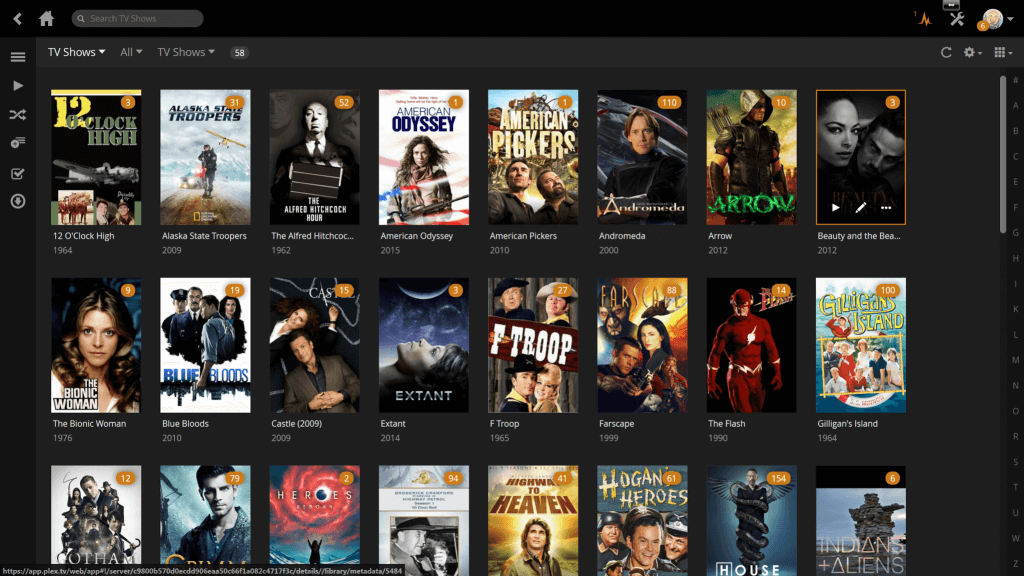Open the Heroes Reborn poster
Viewport: 1024px width, 576px height.
tap(314, 520)
